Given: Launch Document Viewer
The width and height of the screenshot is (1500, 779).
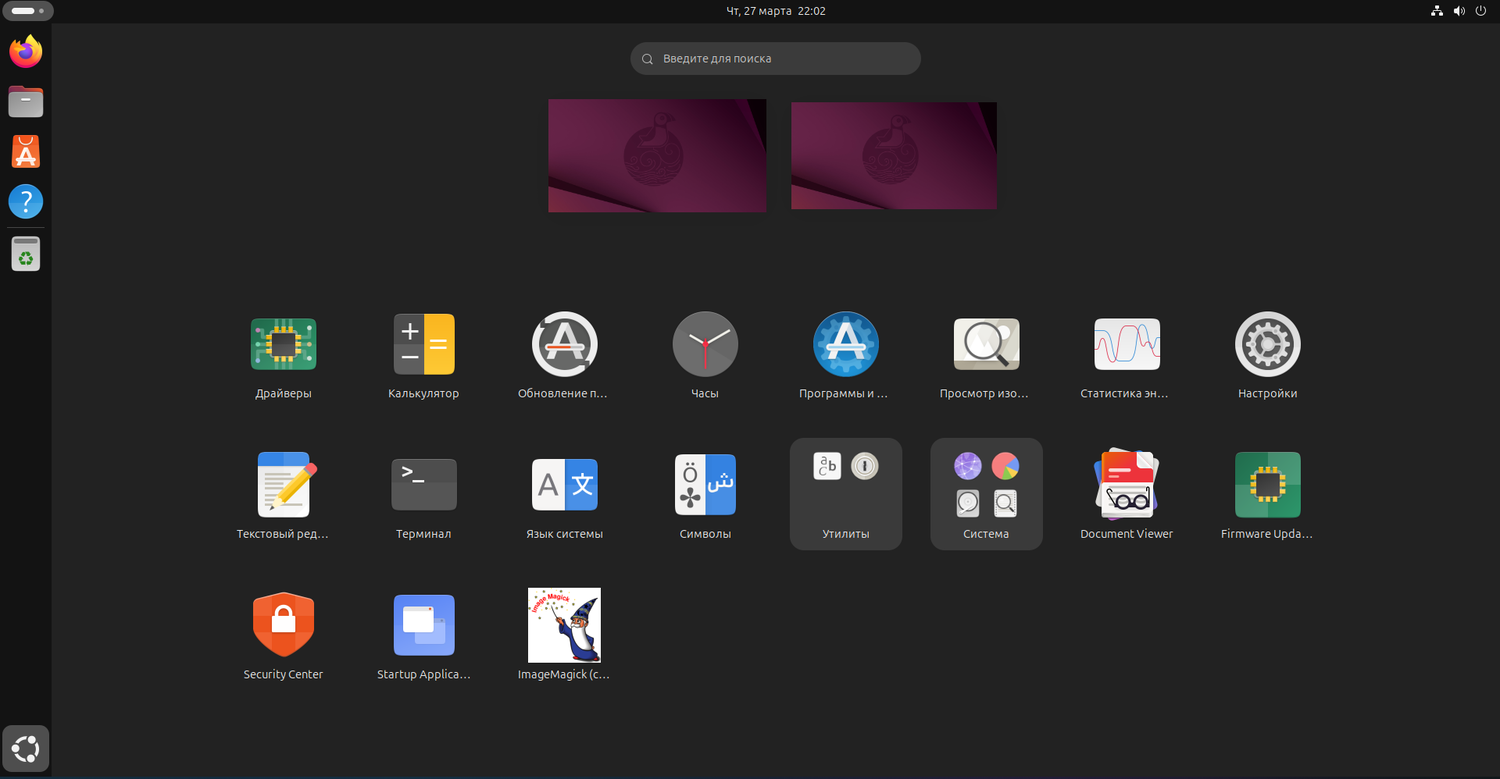Looking at the screenshot, I should [1127, 485].
